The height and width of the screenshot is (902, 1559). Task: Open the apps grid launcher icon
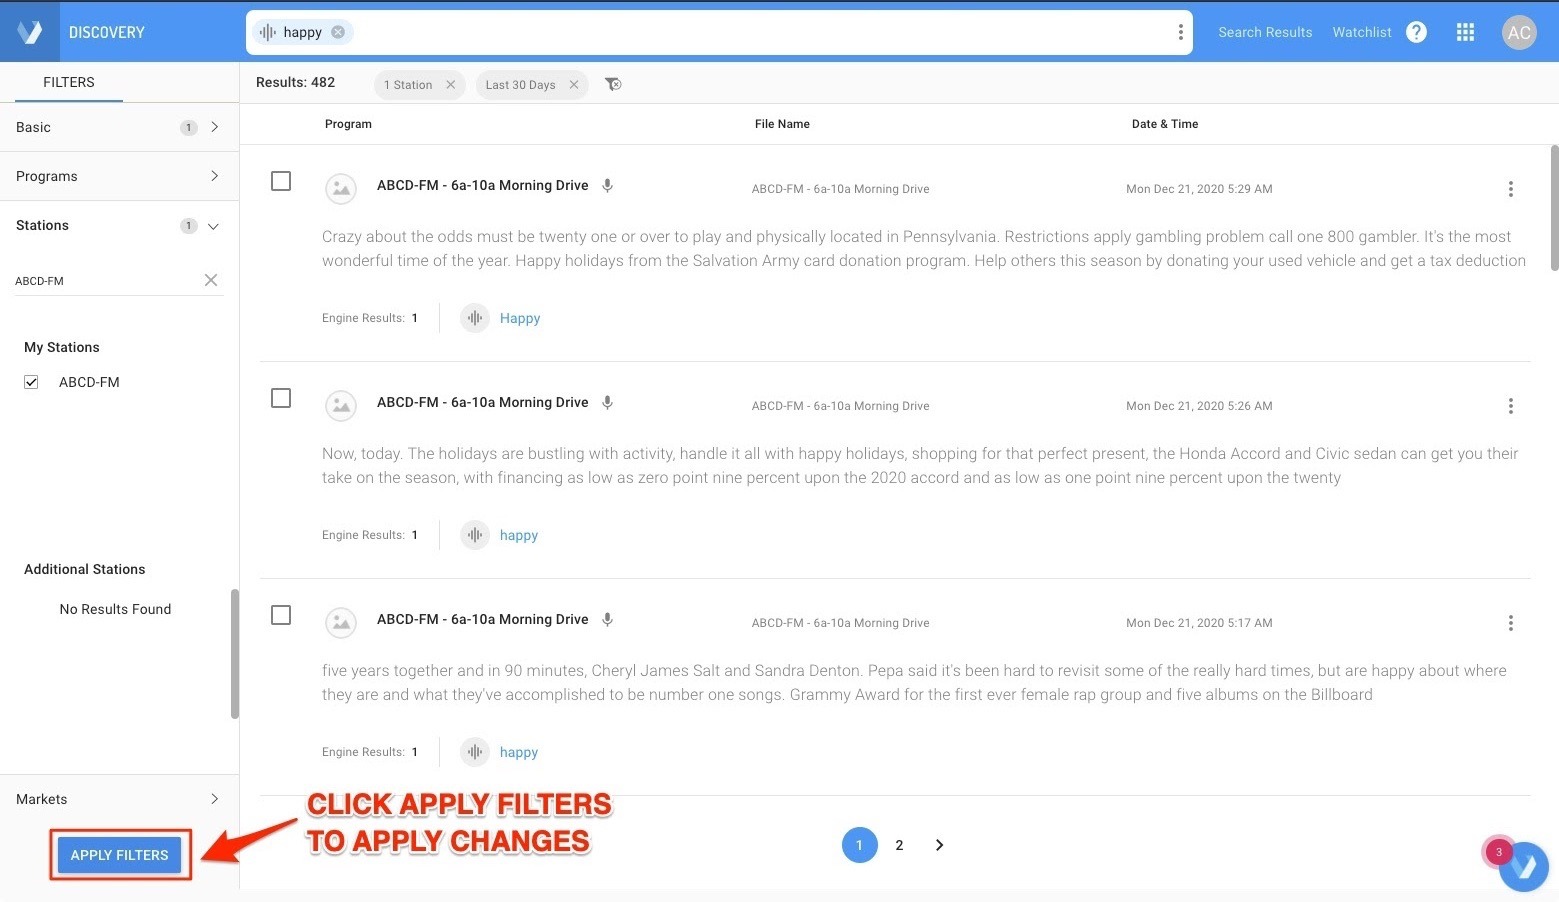point(1464,31)
